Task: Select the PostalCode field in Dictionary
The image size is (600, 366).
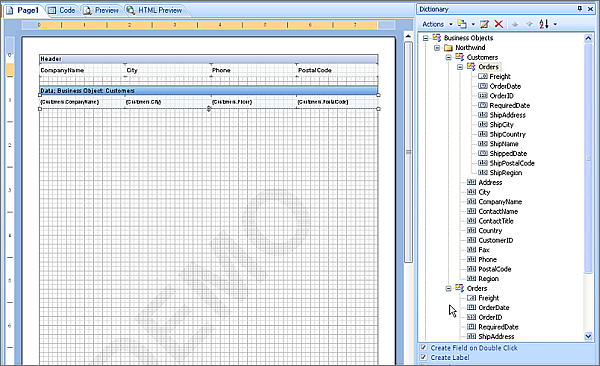Action: point(495,269)
